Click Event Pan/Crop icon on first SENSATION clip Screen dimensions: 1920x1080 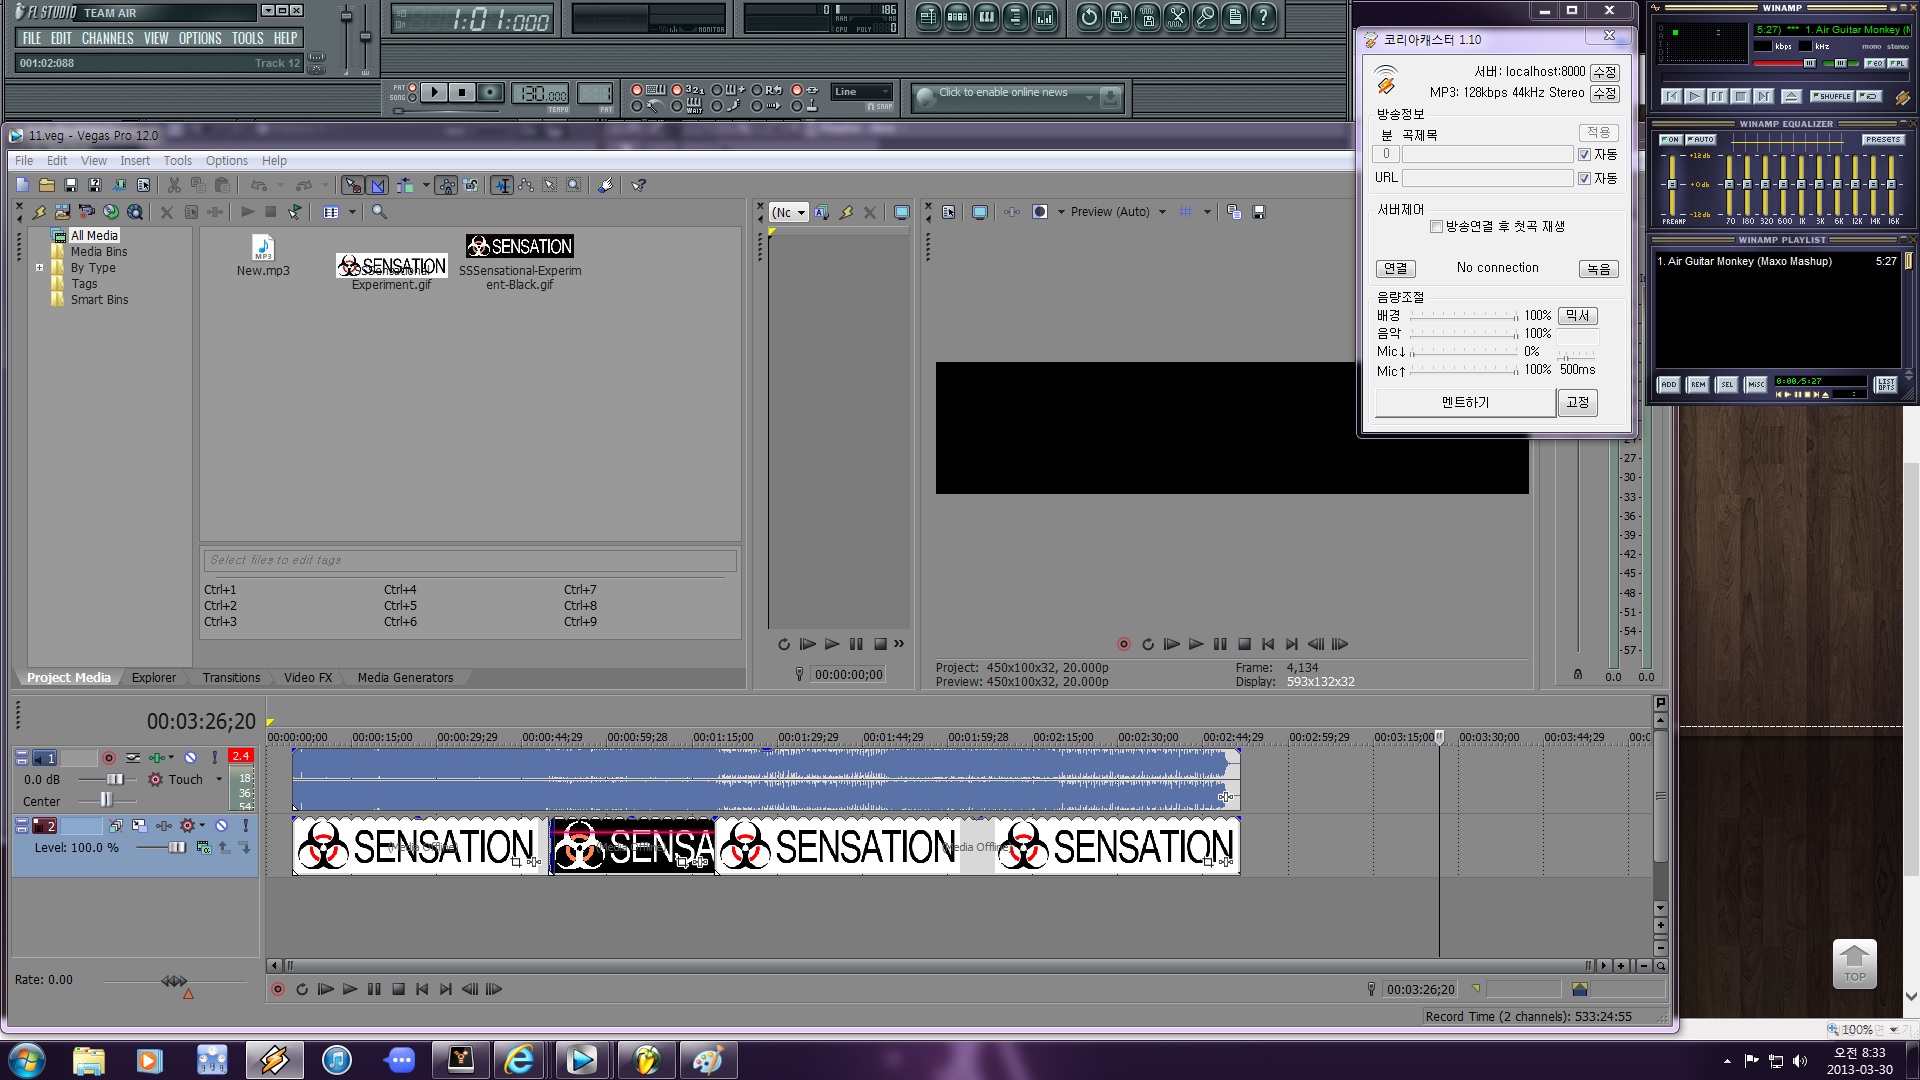[517, 861]
